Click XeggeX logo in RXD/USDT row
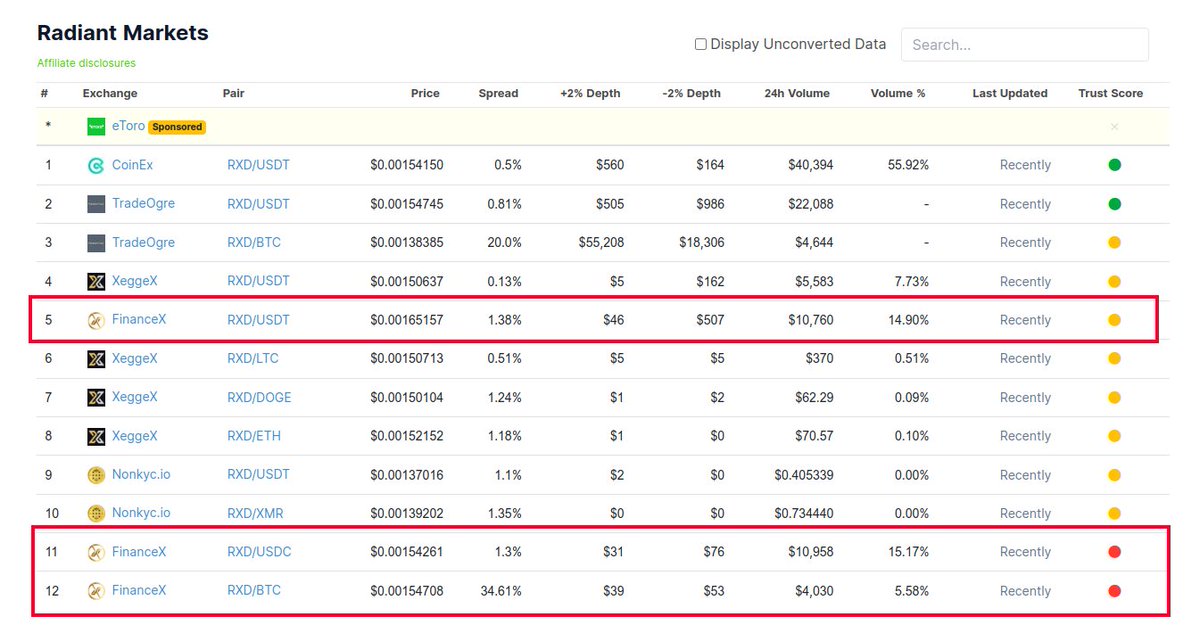 click(x=96, y=282)
